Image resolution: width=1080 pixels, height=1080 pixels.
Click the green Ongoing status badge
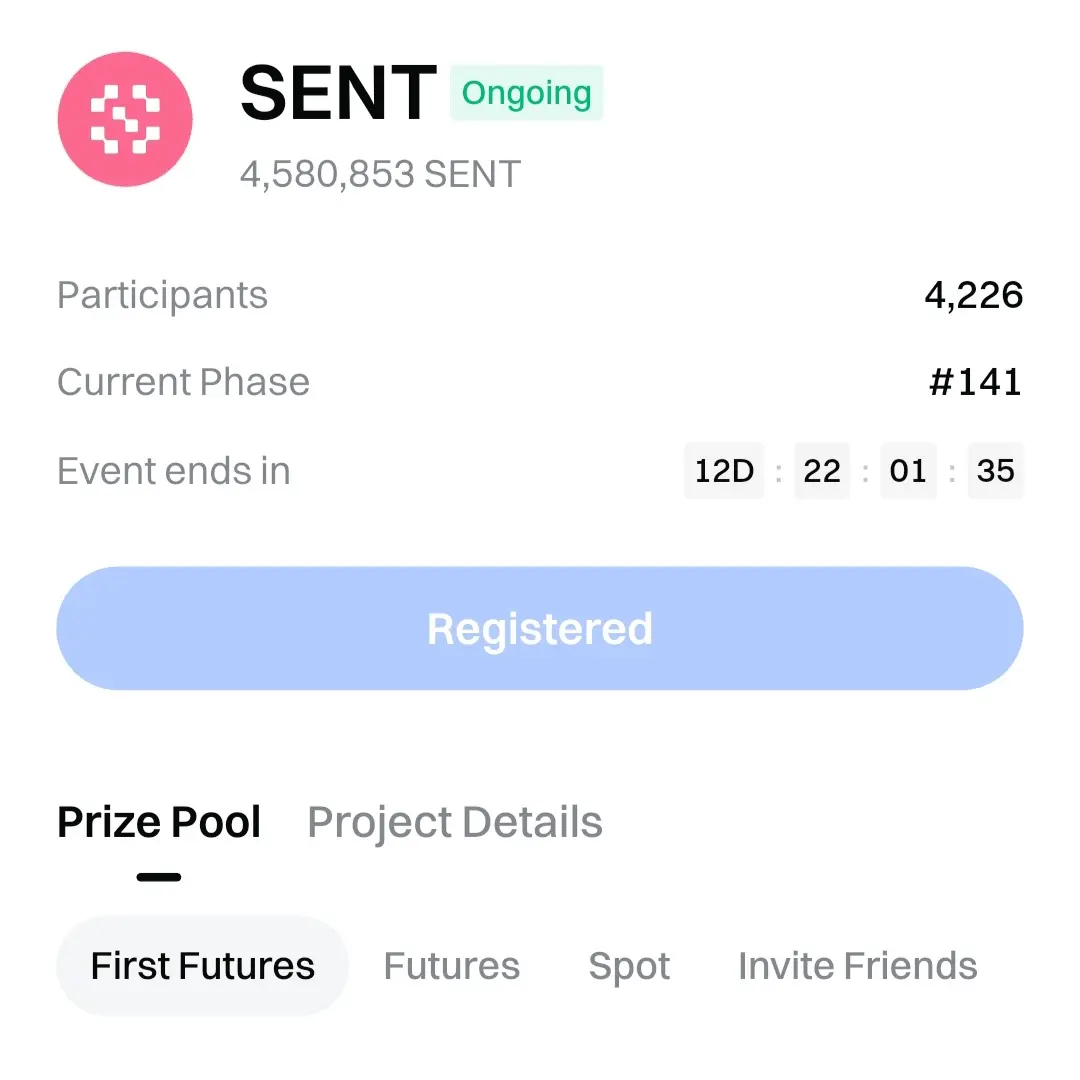point(526,93)
